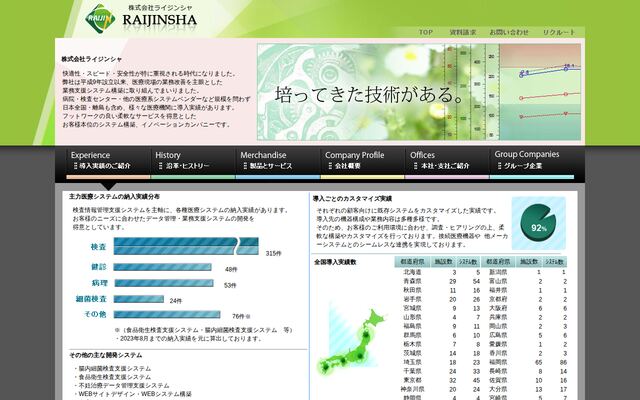
Task: Click the 長崎県 table cell
Action: [x=498, y=371]
